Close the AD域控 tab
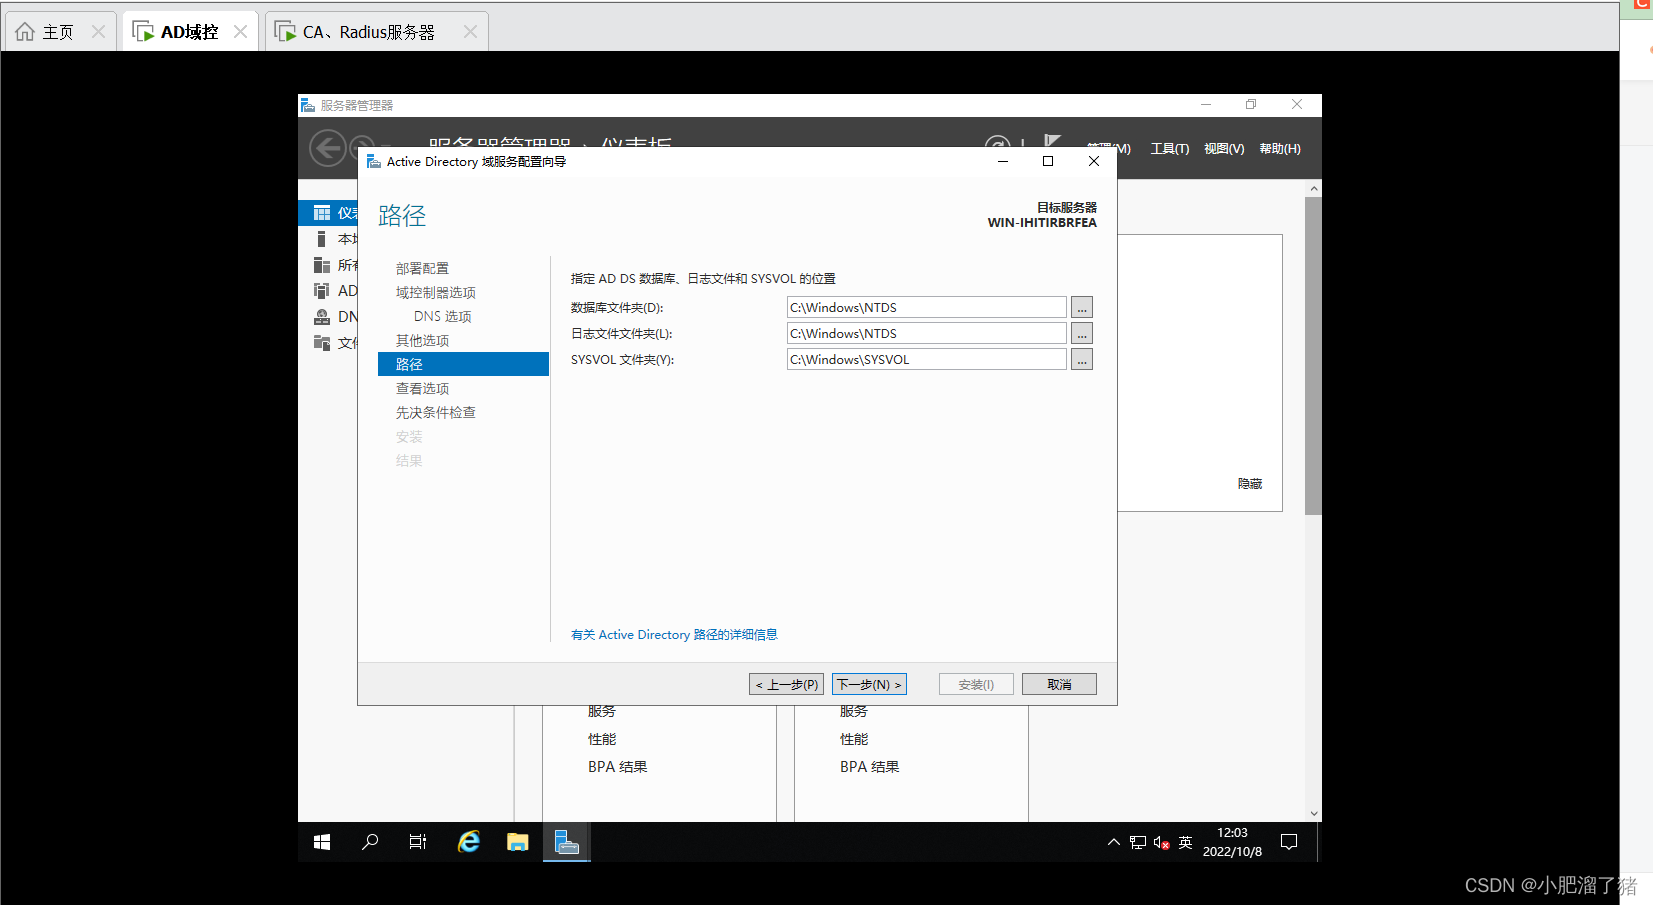The image size is (1653, 905). point(240,32)
